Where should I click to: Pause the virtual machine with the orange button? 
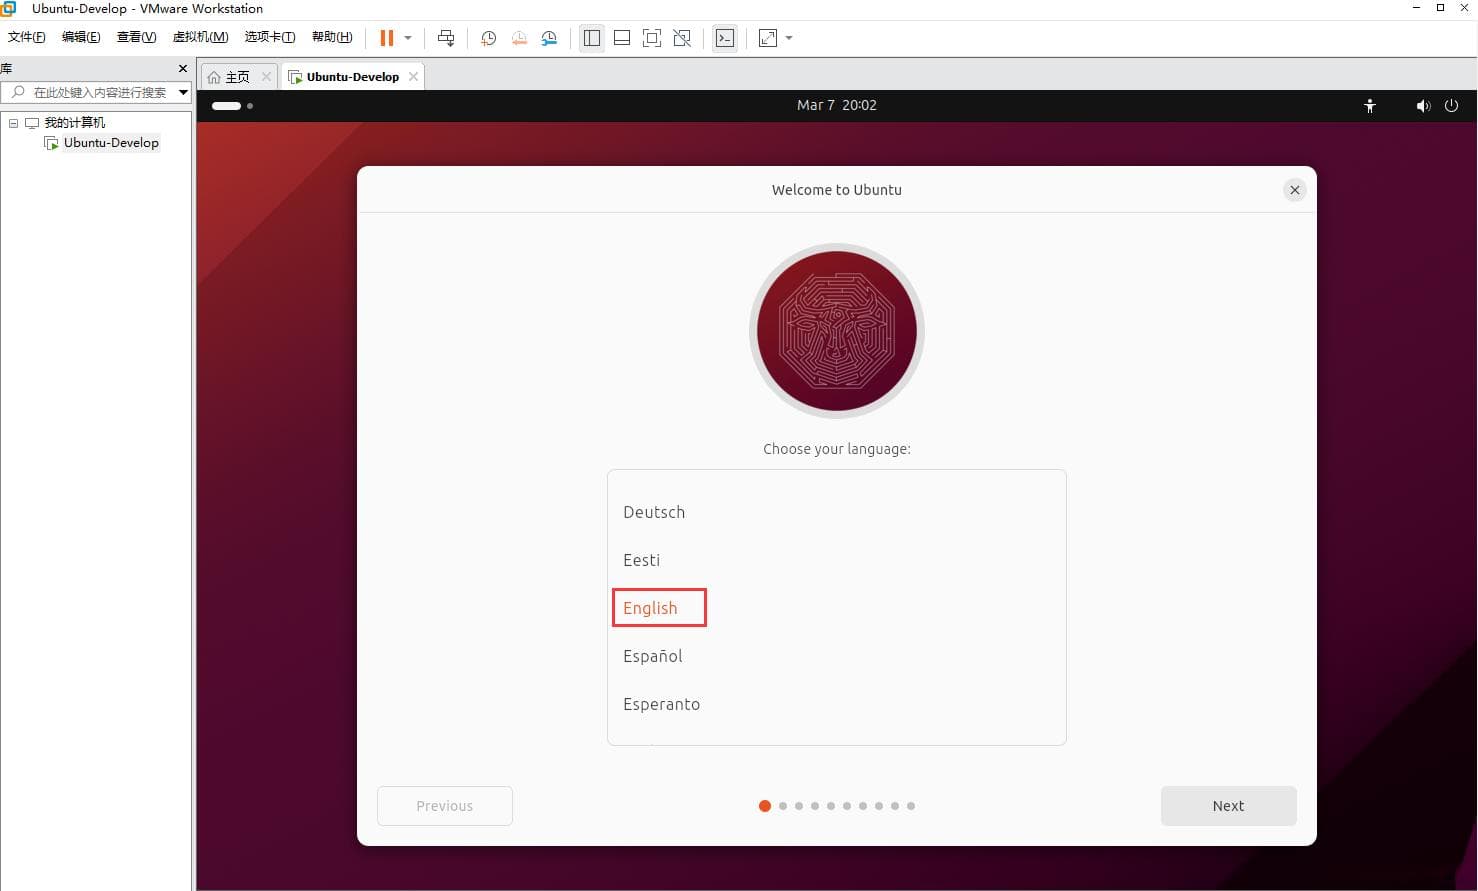pos(386,38)
